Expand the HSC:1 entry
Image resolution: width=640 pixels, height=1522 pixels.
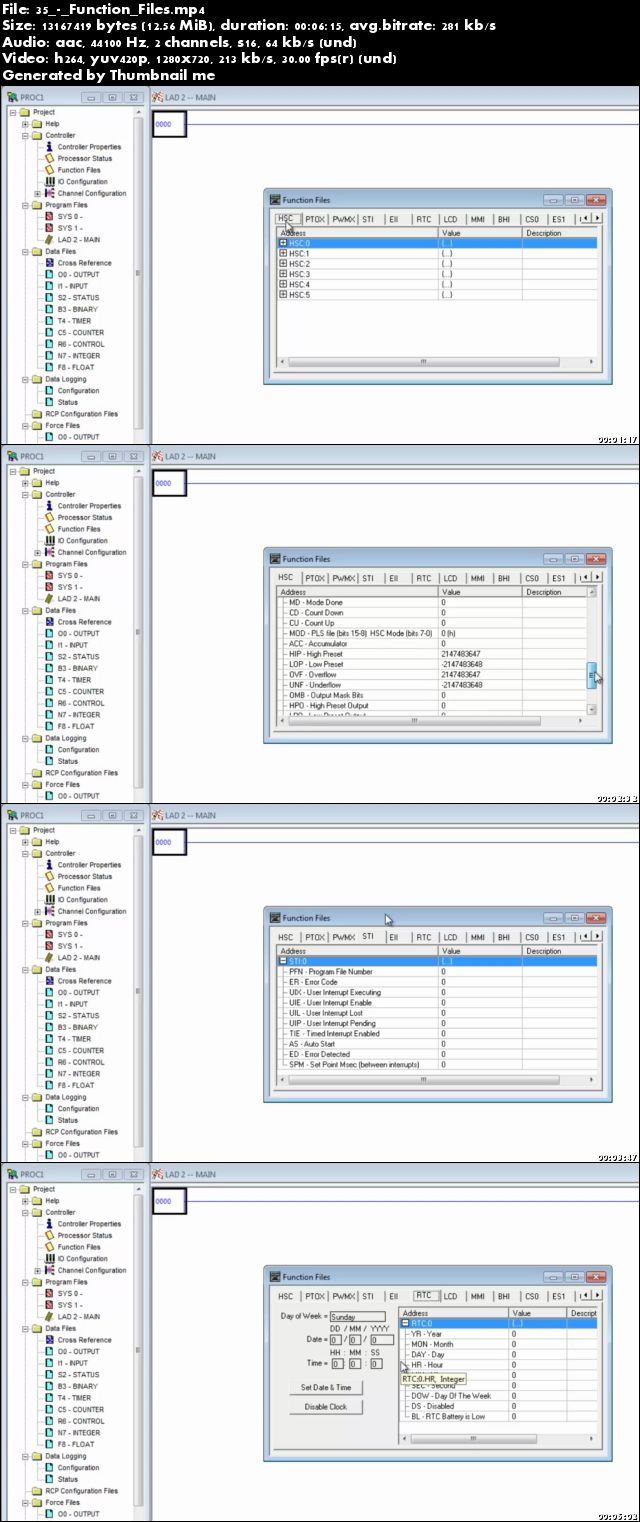click(283, 253)
